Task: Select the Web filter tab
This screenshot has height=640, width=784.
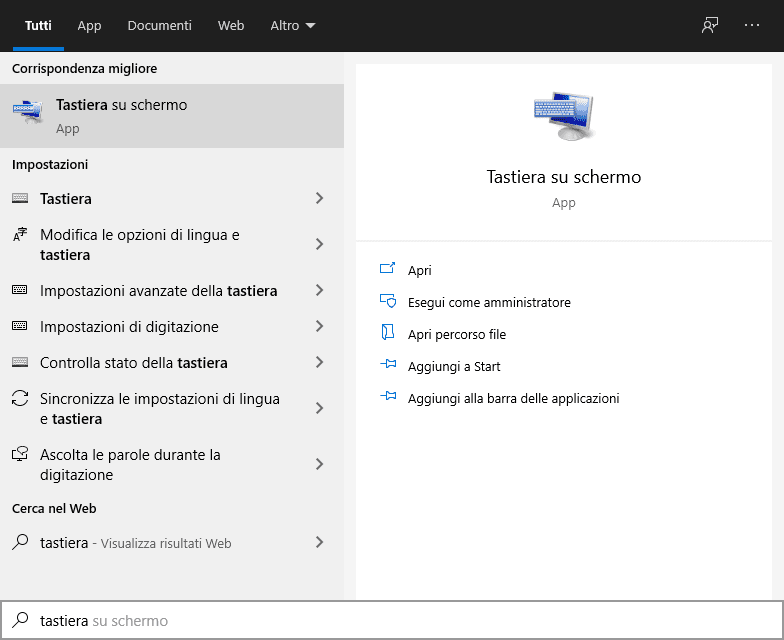Action: (x=231, y=26)
